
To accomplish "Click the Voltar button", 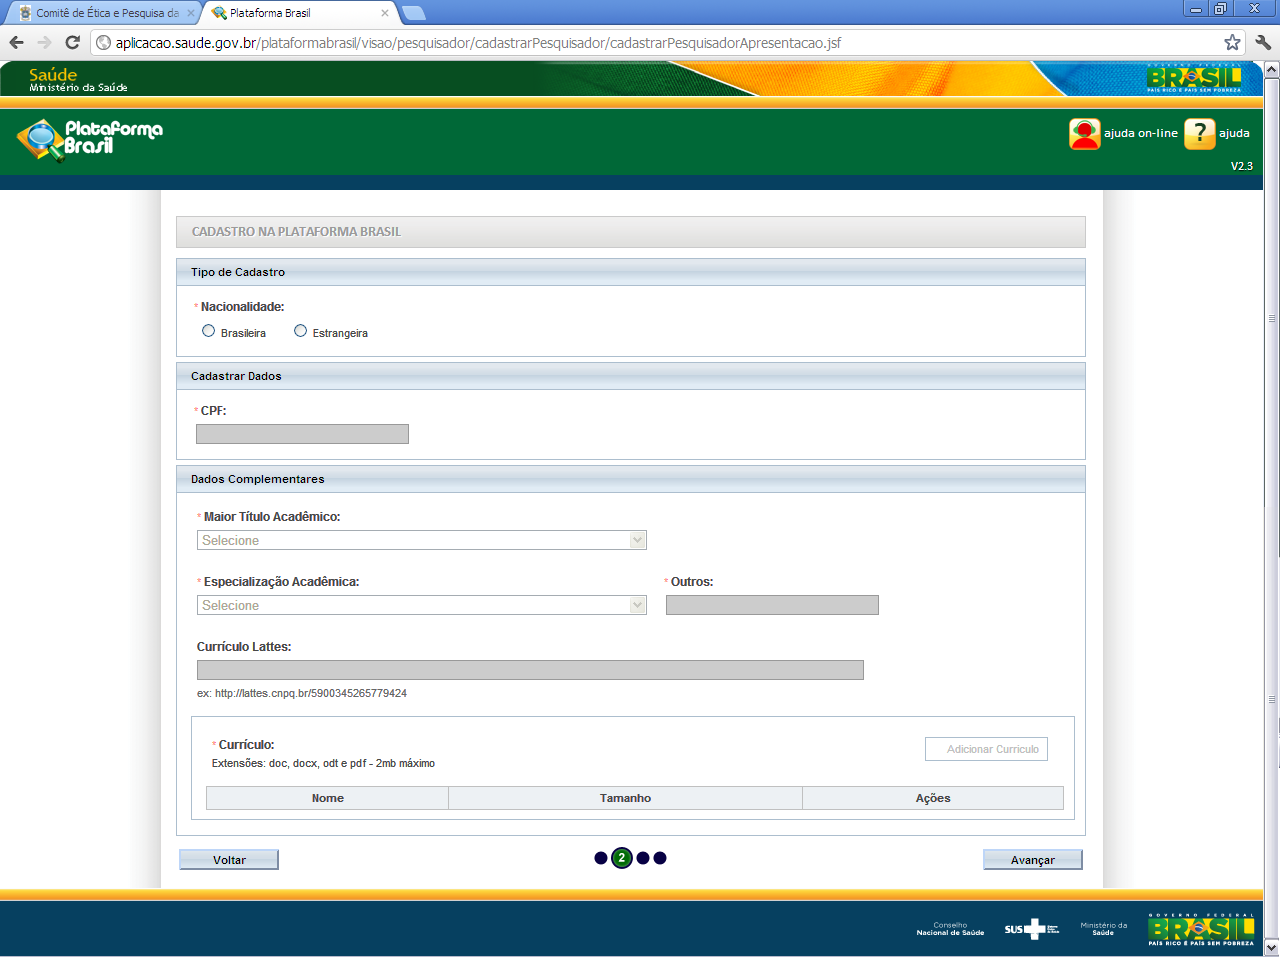I will [x=229, y=860].
